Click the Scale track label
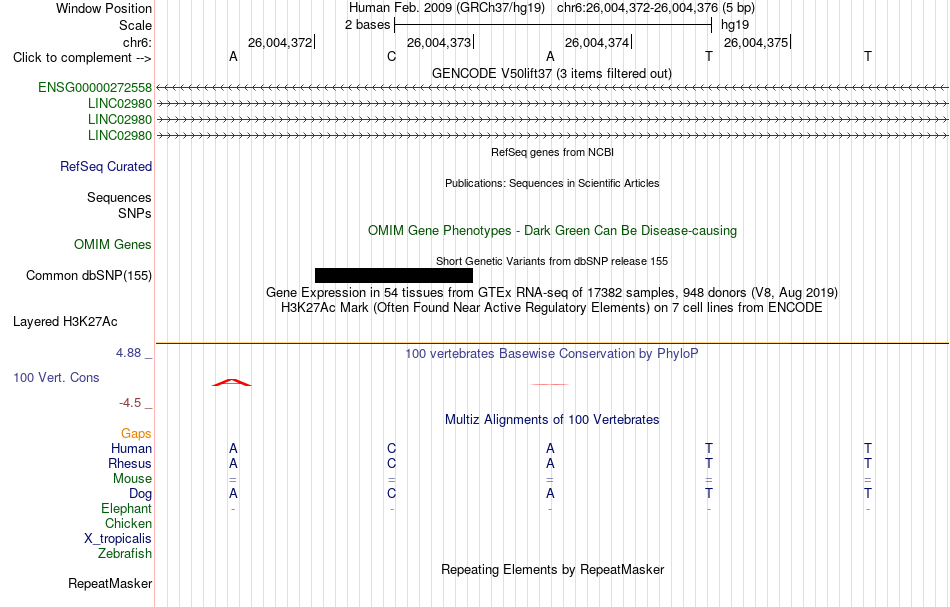 (135, 25)
